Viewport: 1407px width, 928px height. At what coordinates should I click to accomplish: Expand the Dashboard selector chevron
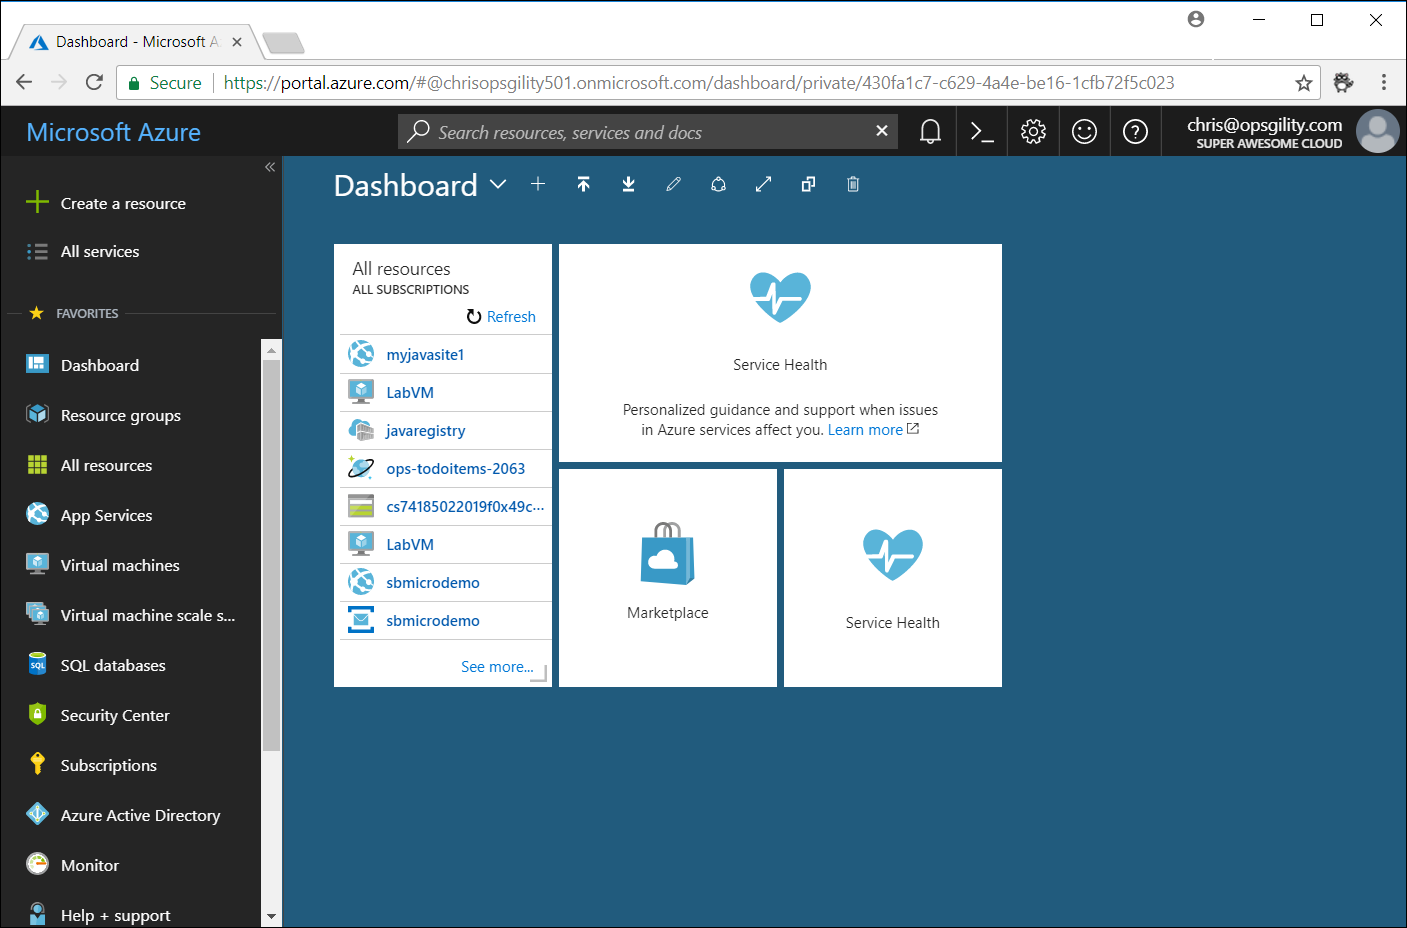tap(498, 185)
